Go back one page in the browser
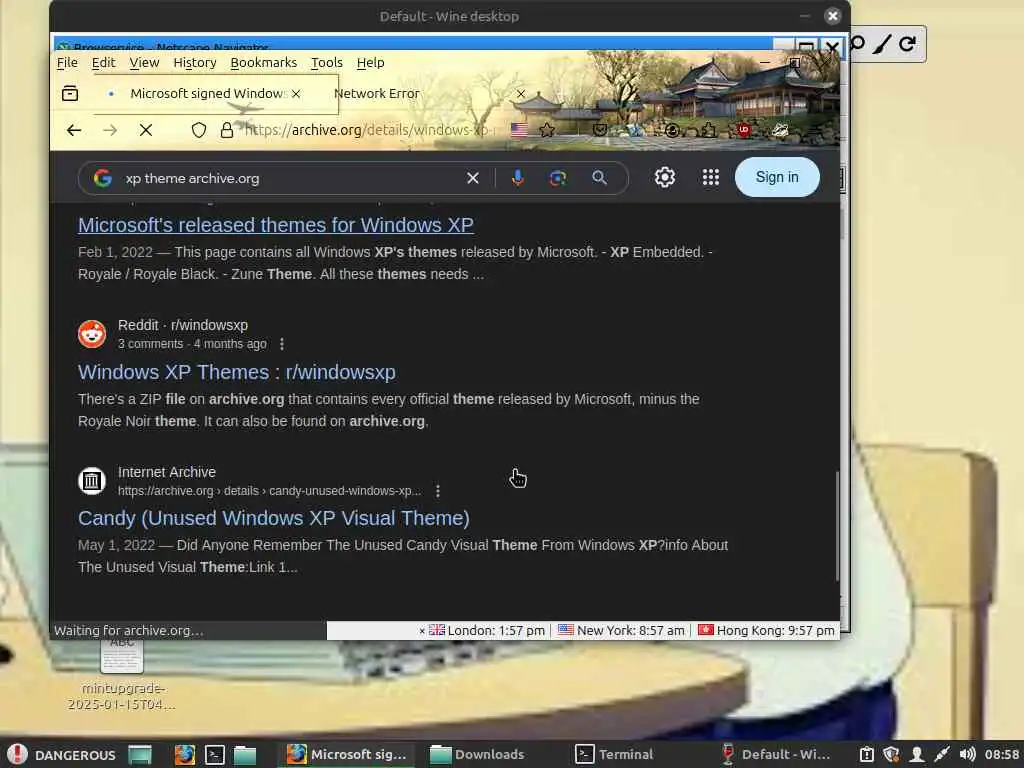This screenshot has height=768, width=1024. click(x=74, y=130)
